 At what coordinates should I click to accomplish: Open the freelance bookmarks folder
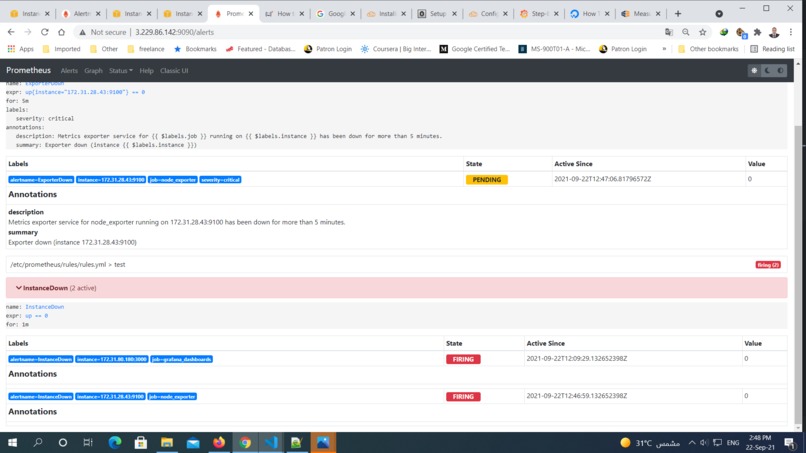click(x=146, y=49)
